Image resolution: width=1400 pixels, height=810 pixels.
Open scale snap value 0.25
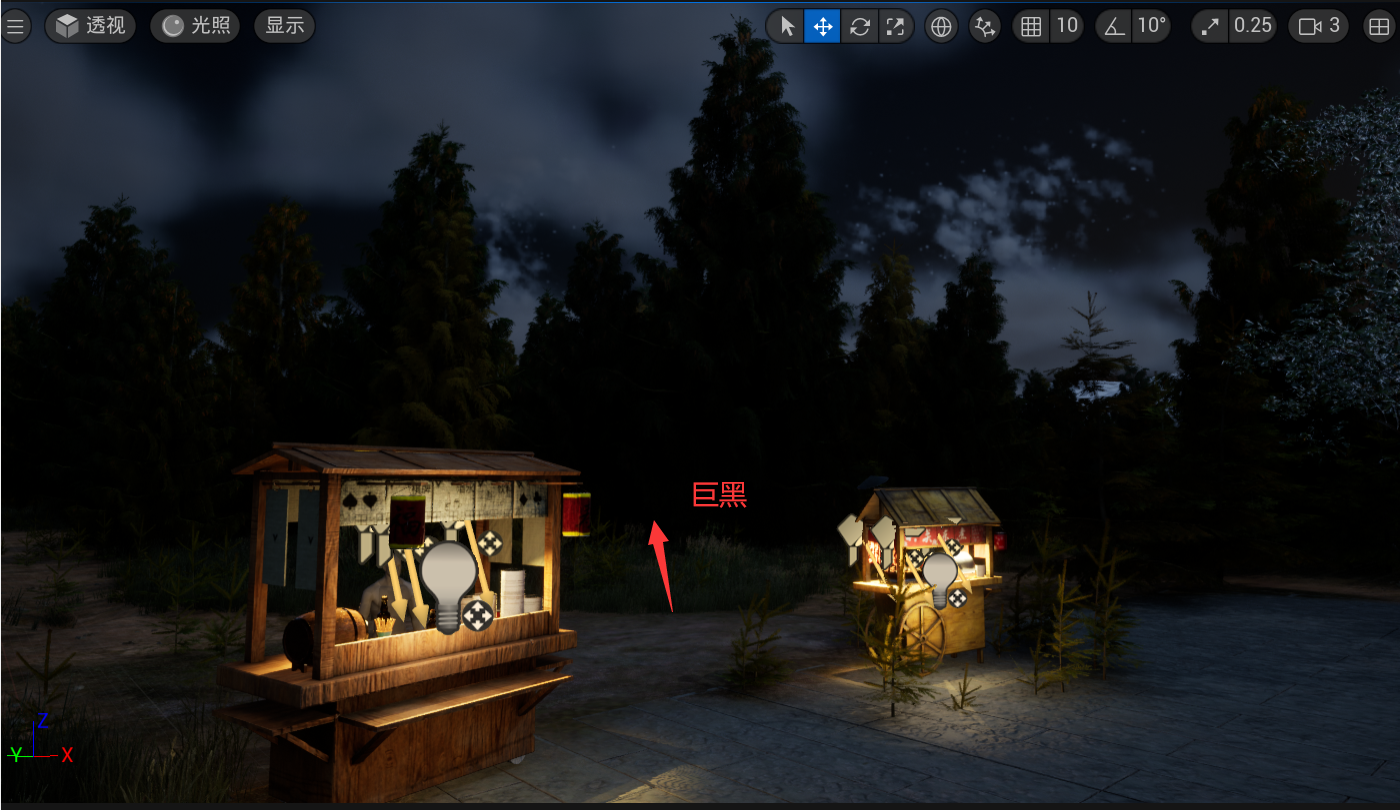[x=1253, y=26]
